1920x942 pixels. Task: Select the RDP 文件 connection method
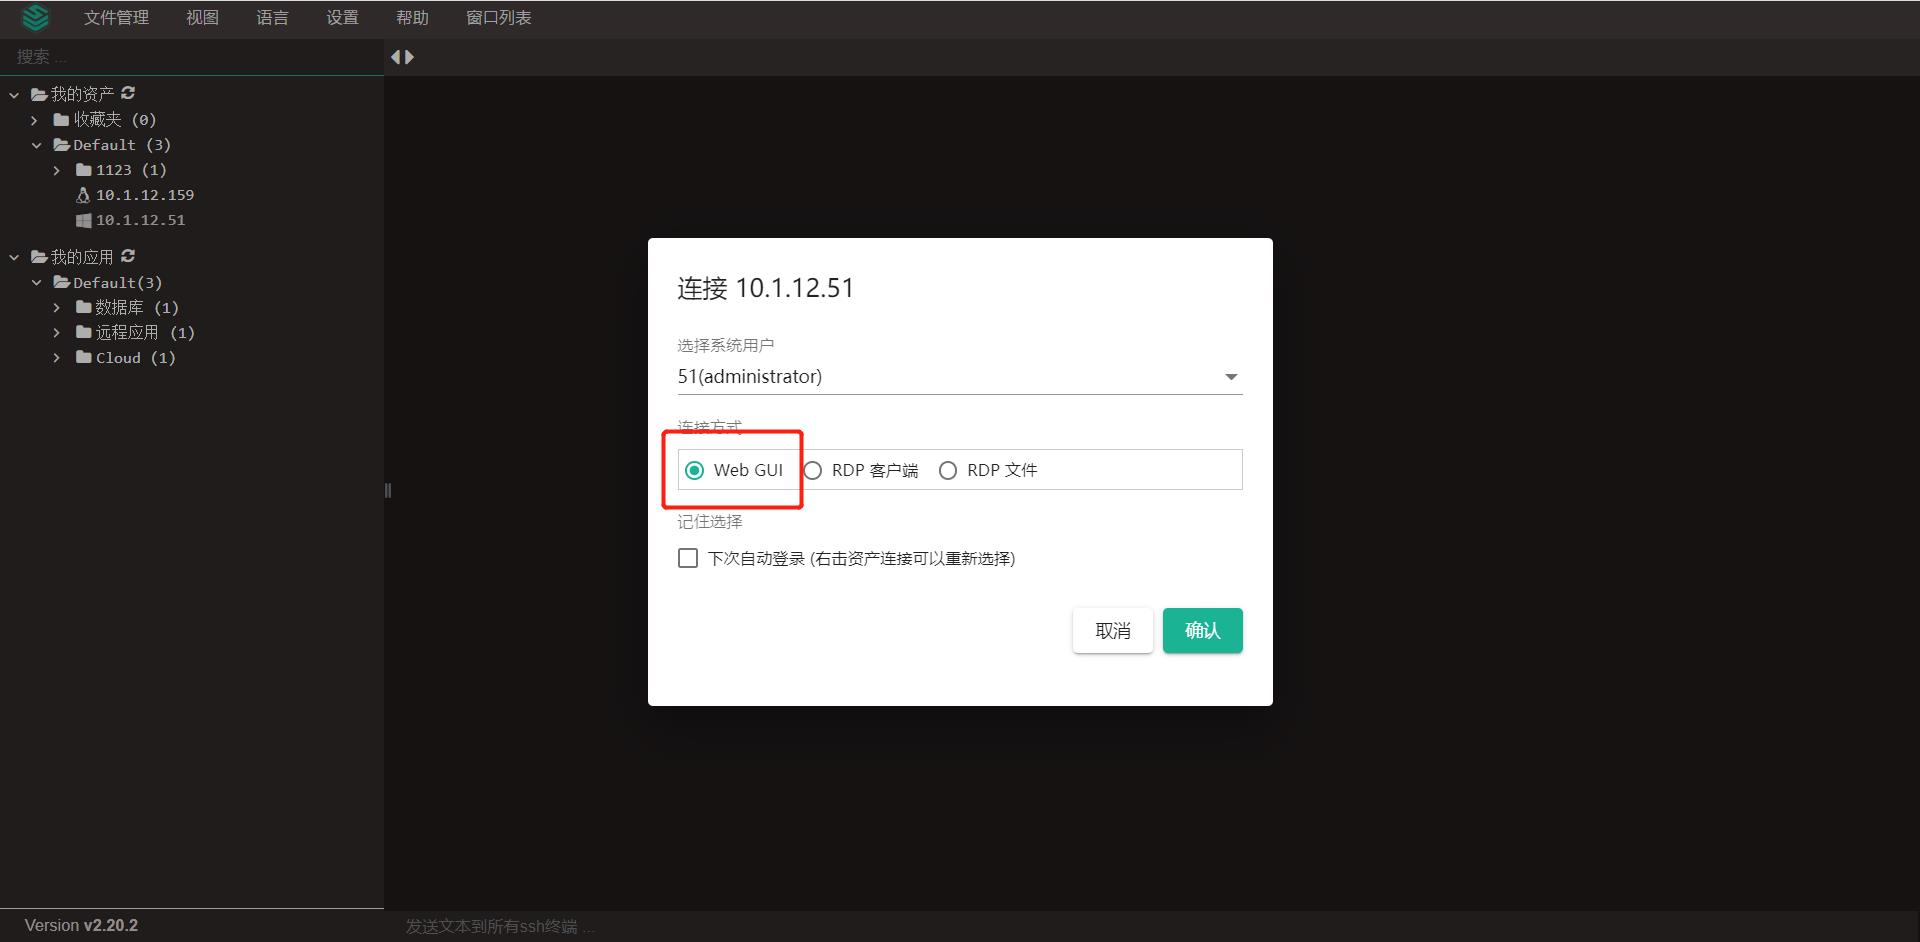pos(947,470)
